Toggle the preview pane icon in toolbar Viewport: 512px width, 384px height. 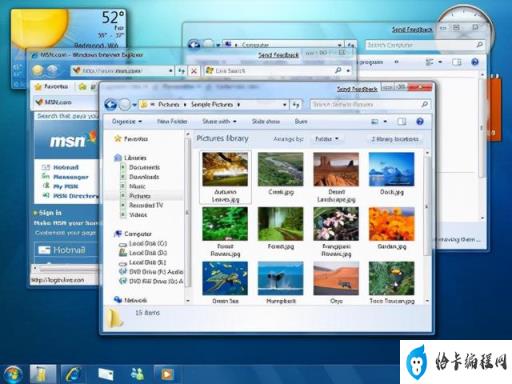(402, 121)
